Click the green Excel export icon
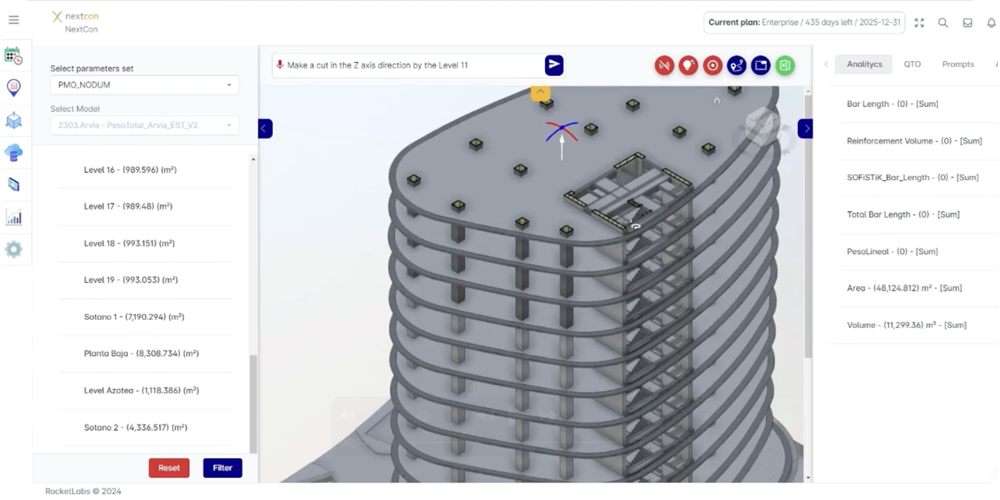This screenshot has width=1000, height=500. pos(785,65)
